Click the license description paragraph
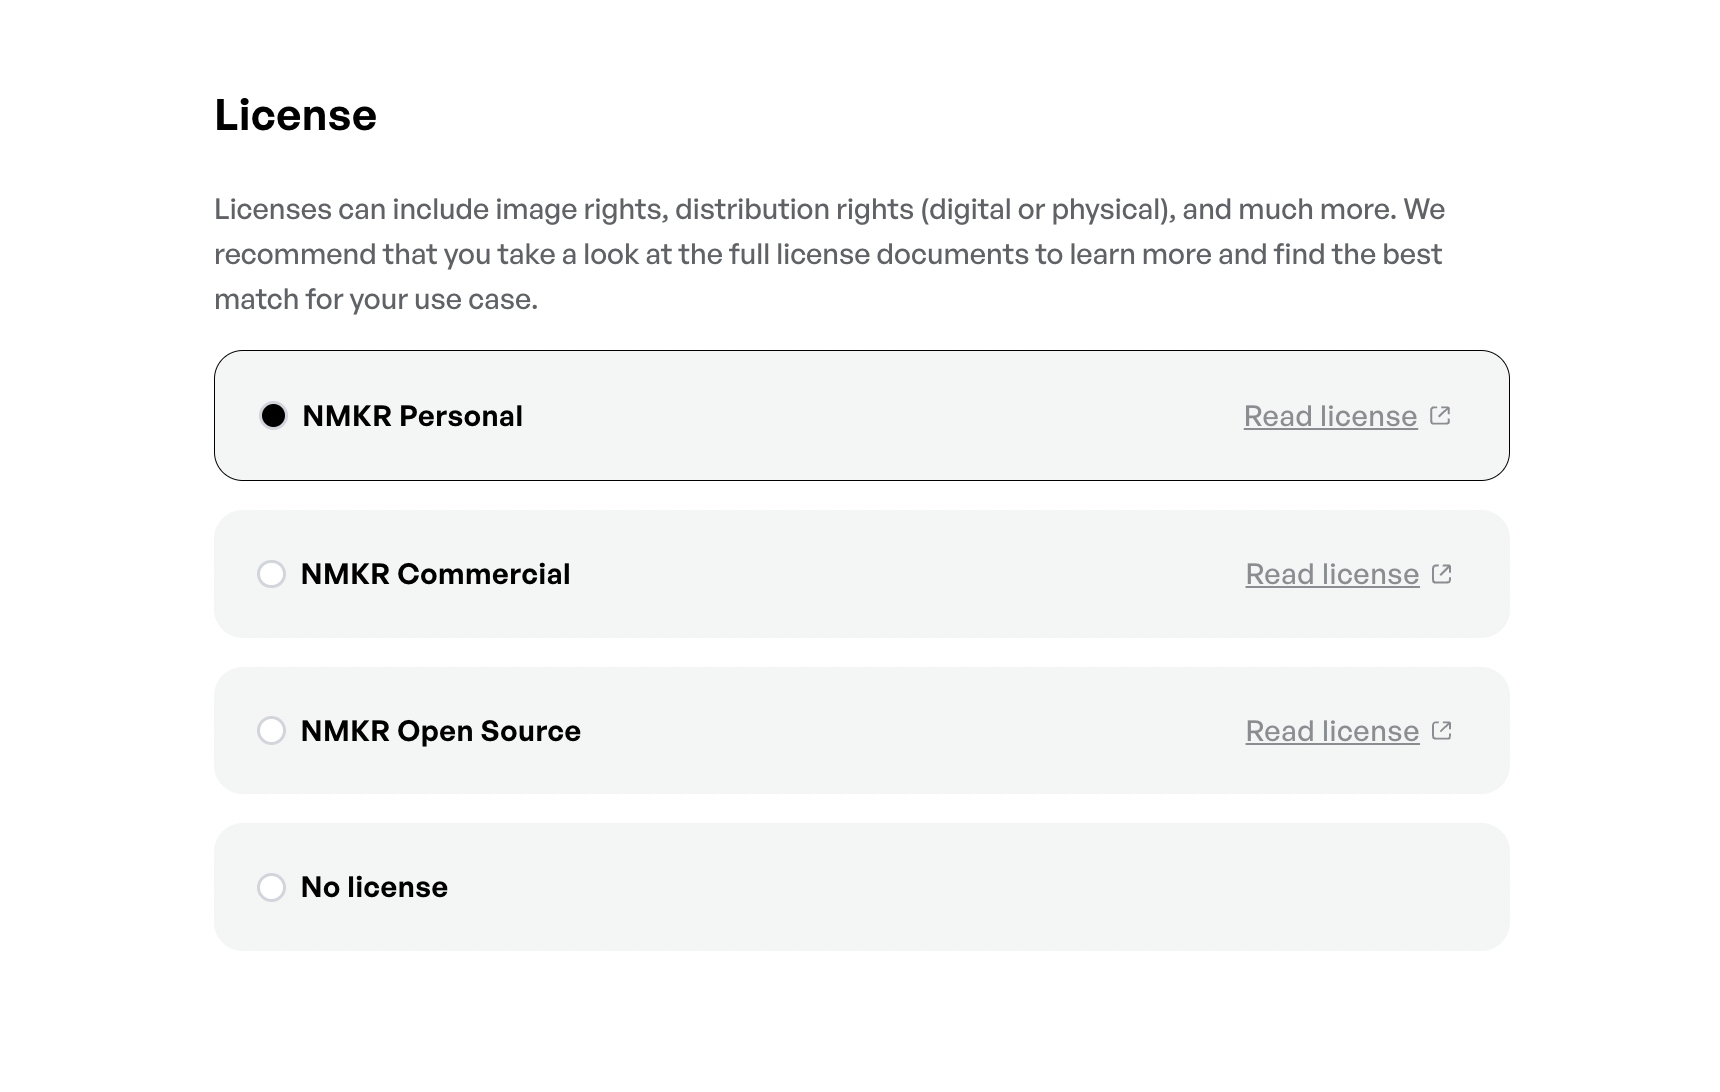The height and width of the screenshot is (1092, 1720). 830,254
